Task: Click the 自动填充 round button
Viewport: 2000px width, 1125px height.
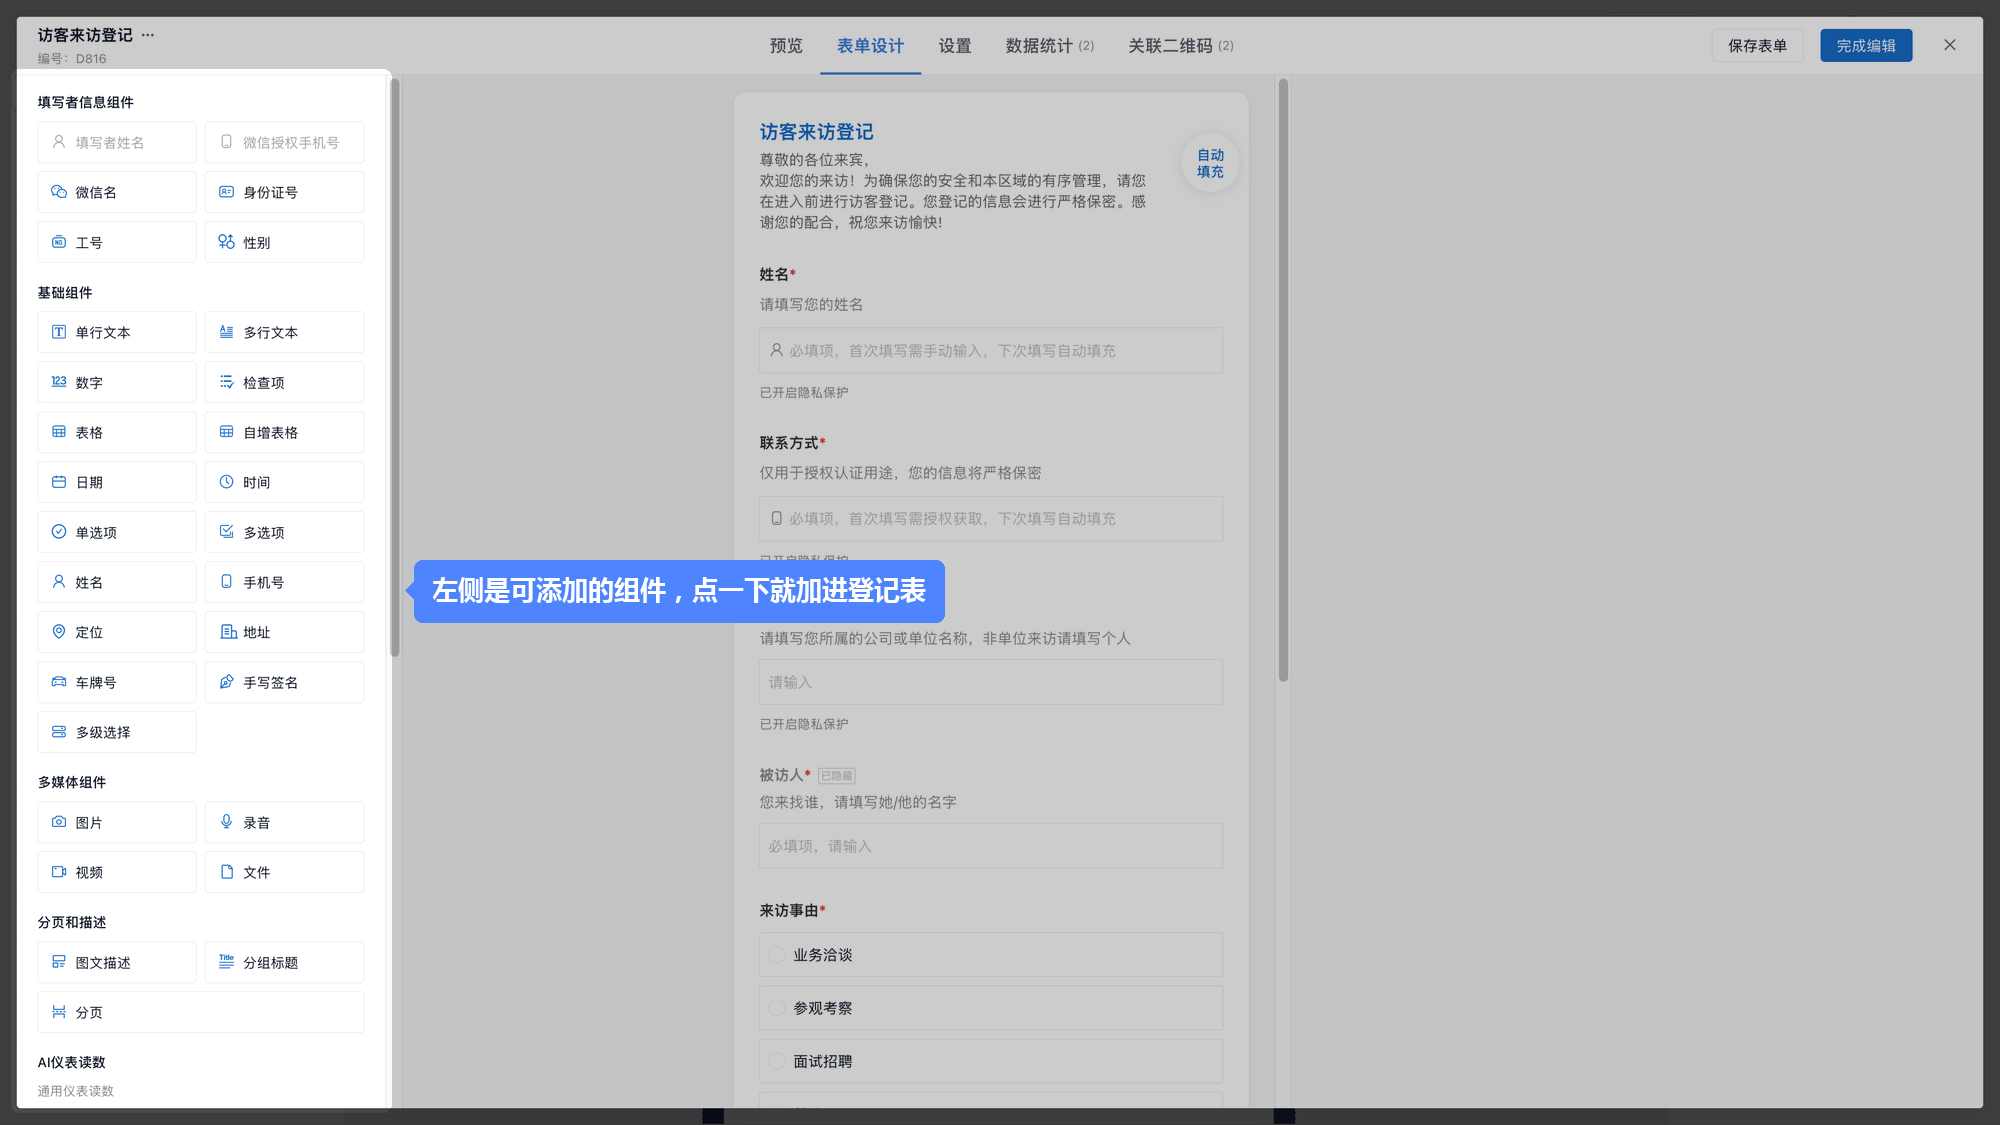Action: point(1210,163)
